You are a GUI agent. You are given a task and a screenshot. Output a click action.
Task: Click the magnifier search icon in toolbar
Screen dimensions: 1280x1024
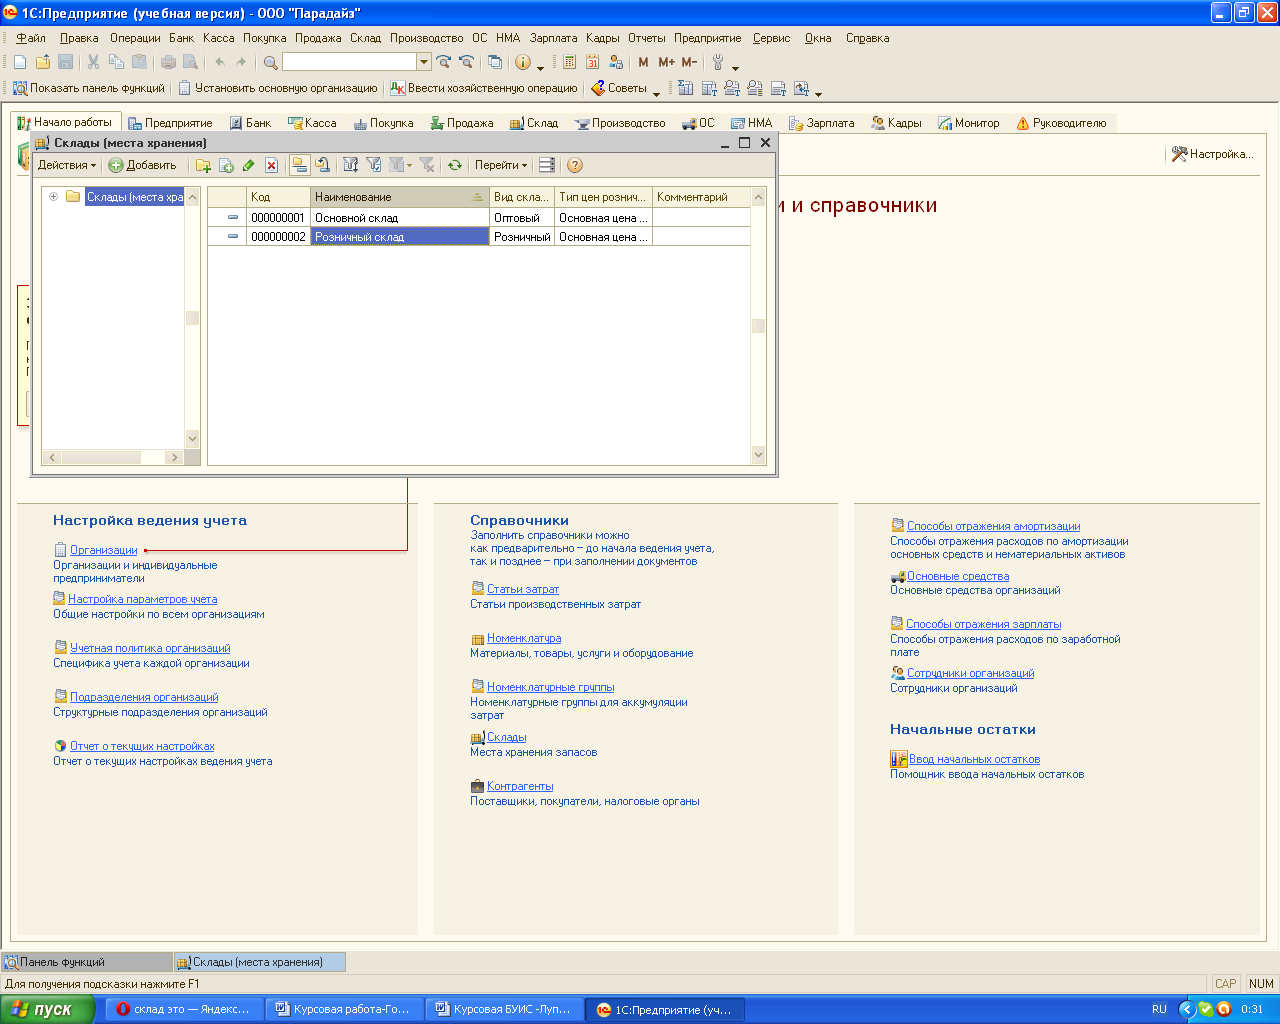coord(271,62)
